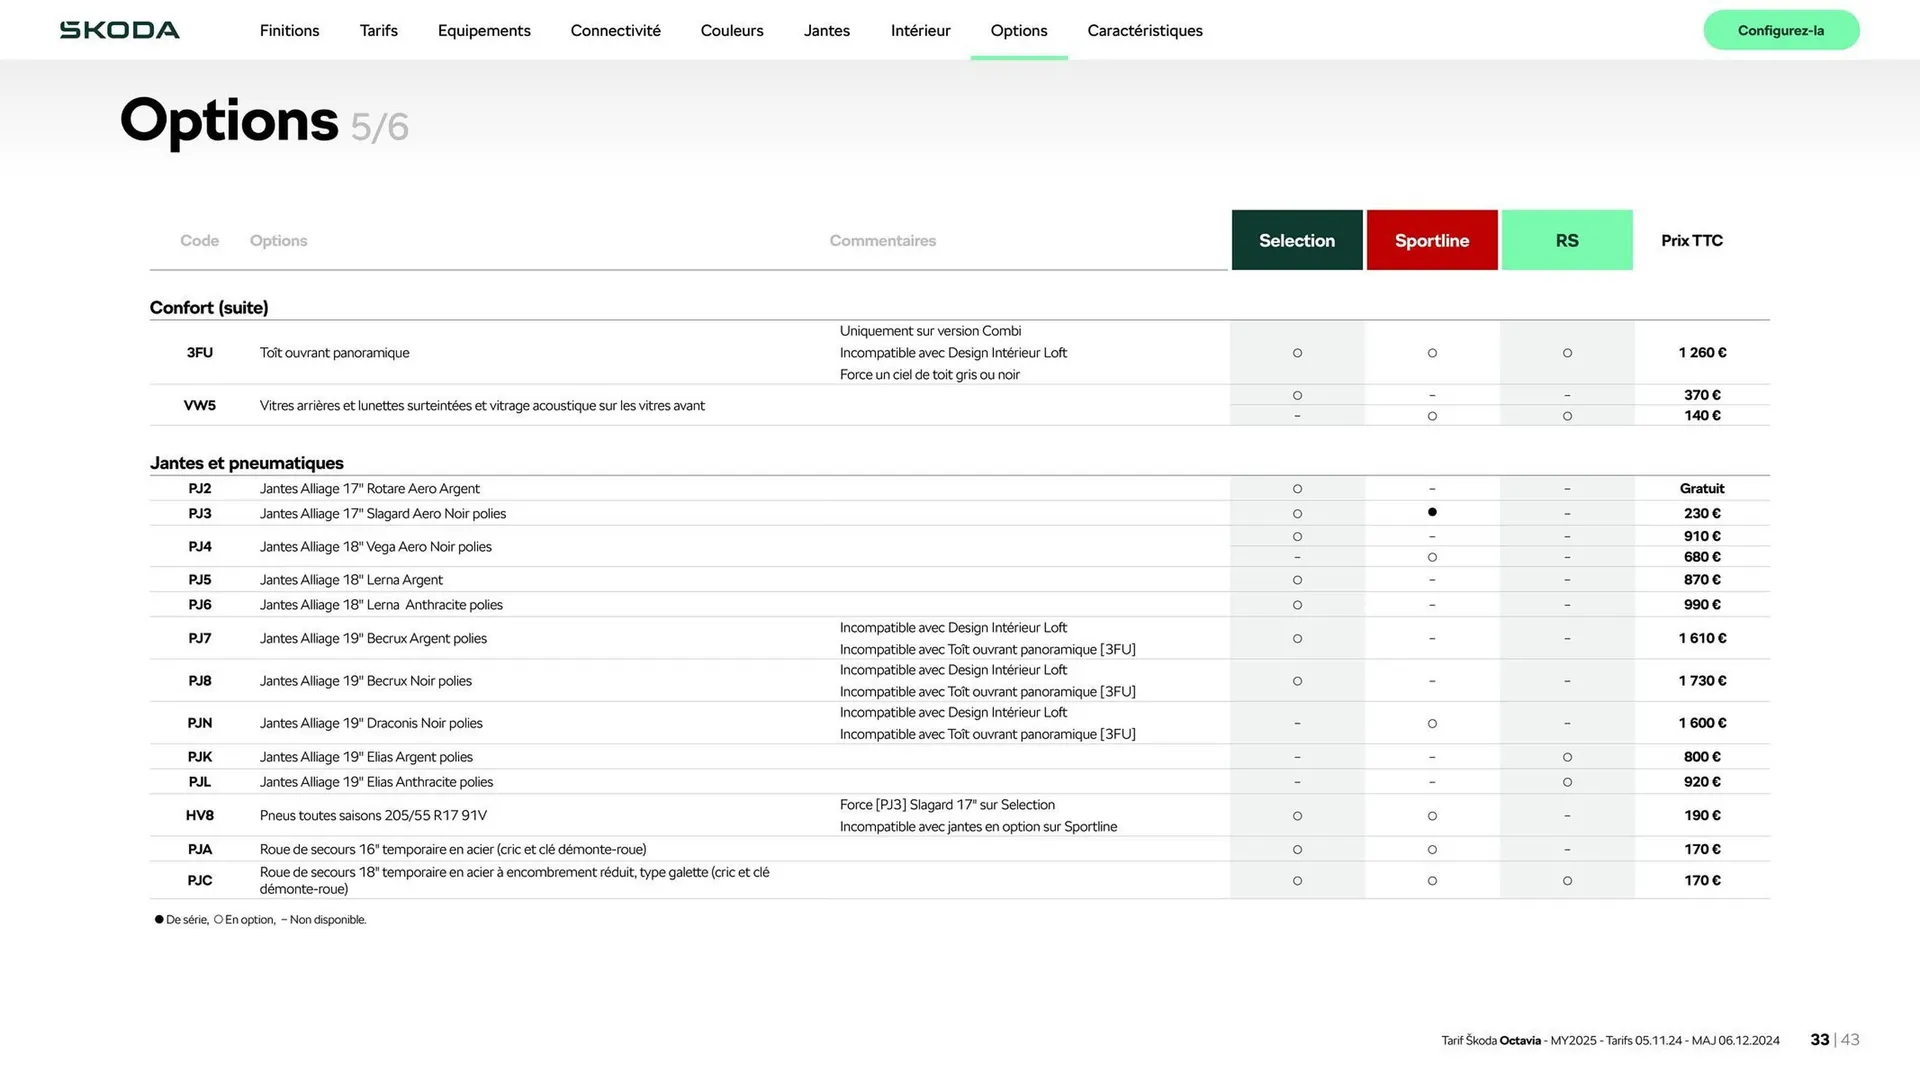This screenshot has width=1920, height=1080.
Task: Click the page number 33 indicator
Action: tap(1819, 1040)
